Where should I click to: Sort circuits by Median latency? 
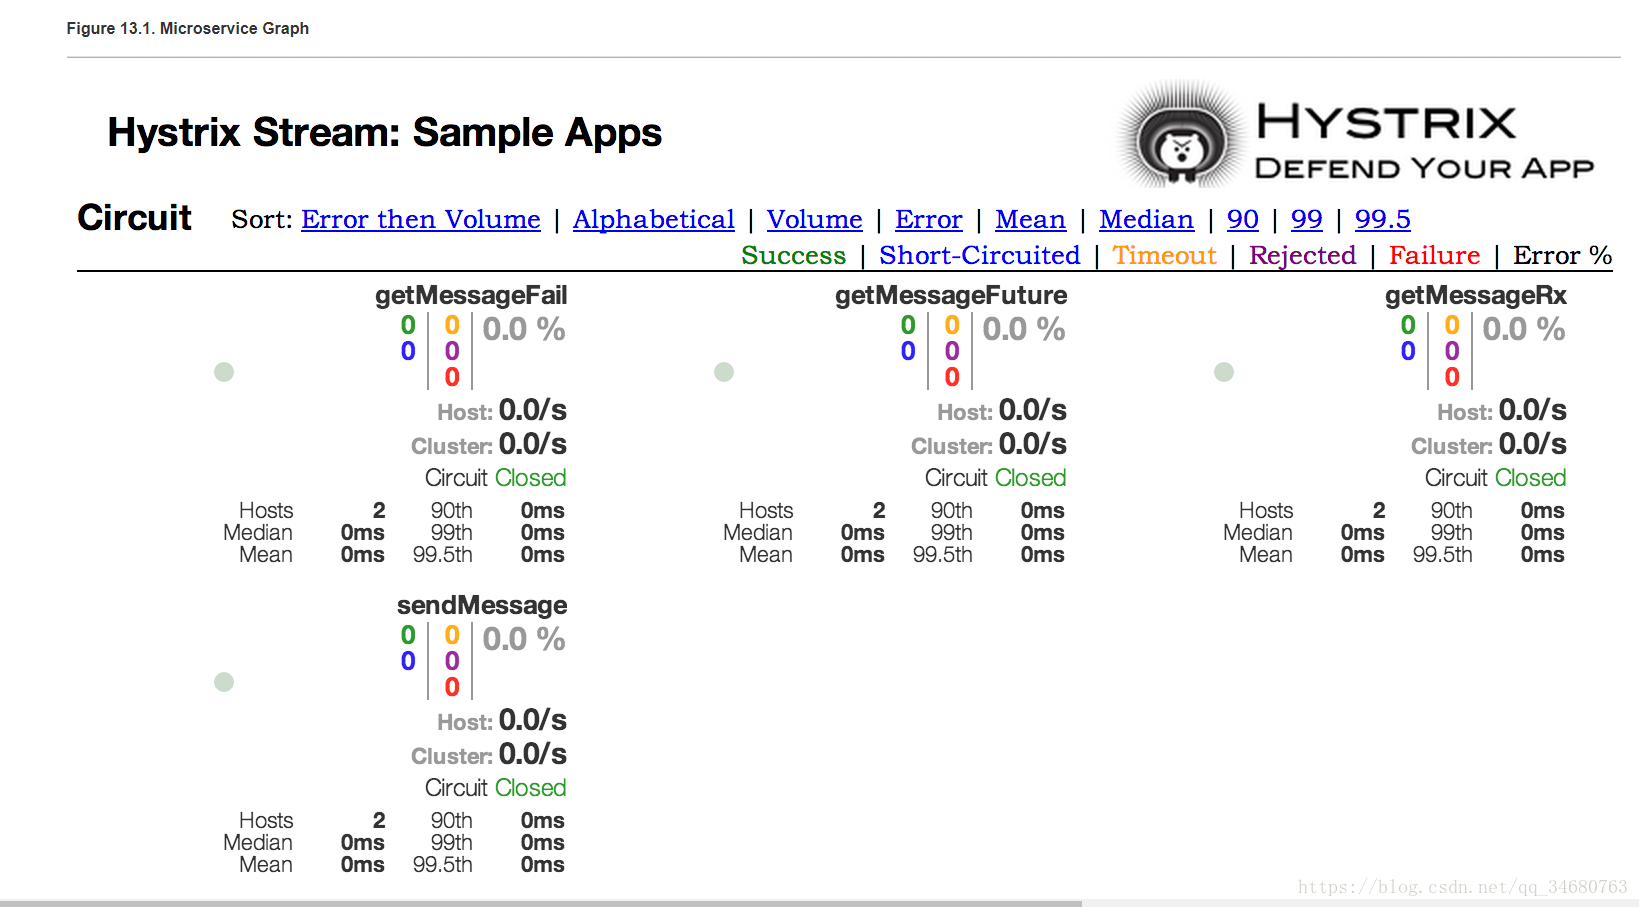(1147, 220)
